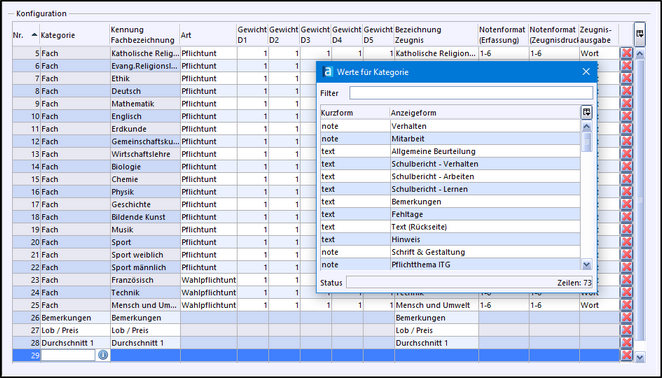Click down arrow of the popup list scrollbar

pyautogui.click(x=586, y=265)
